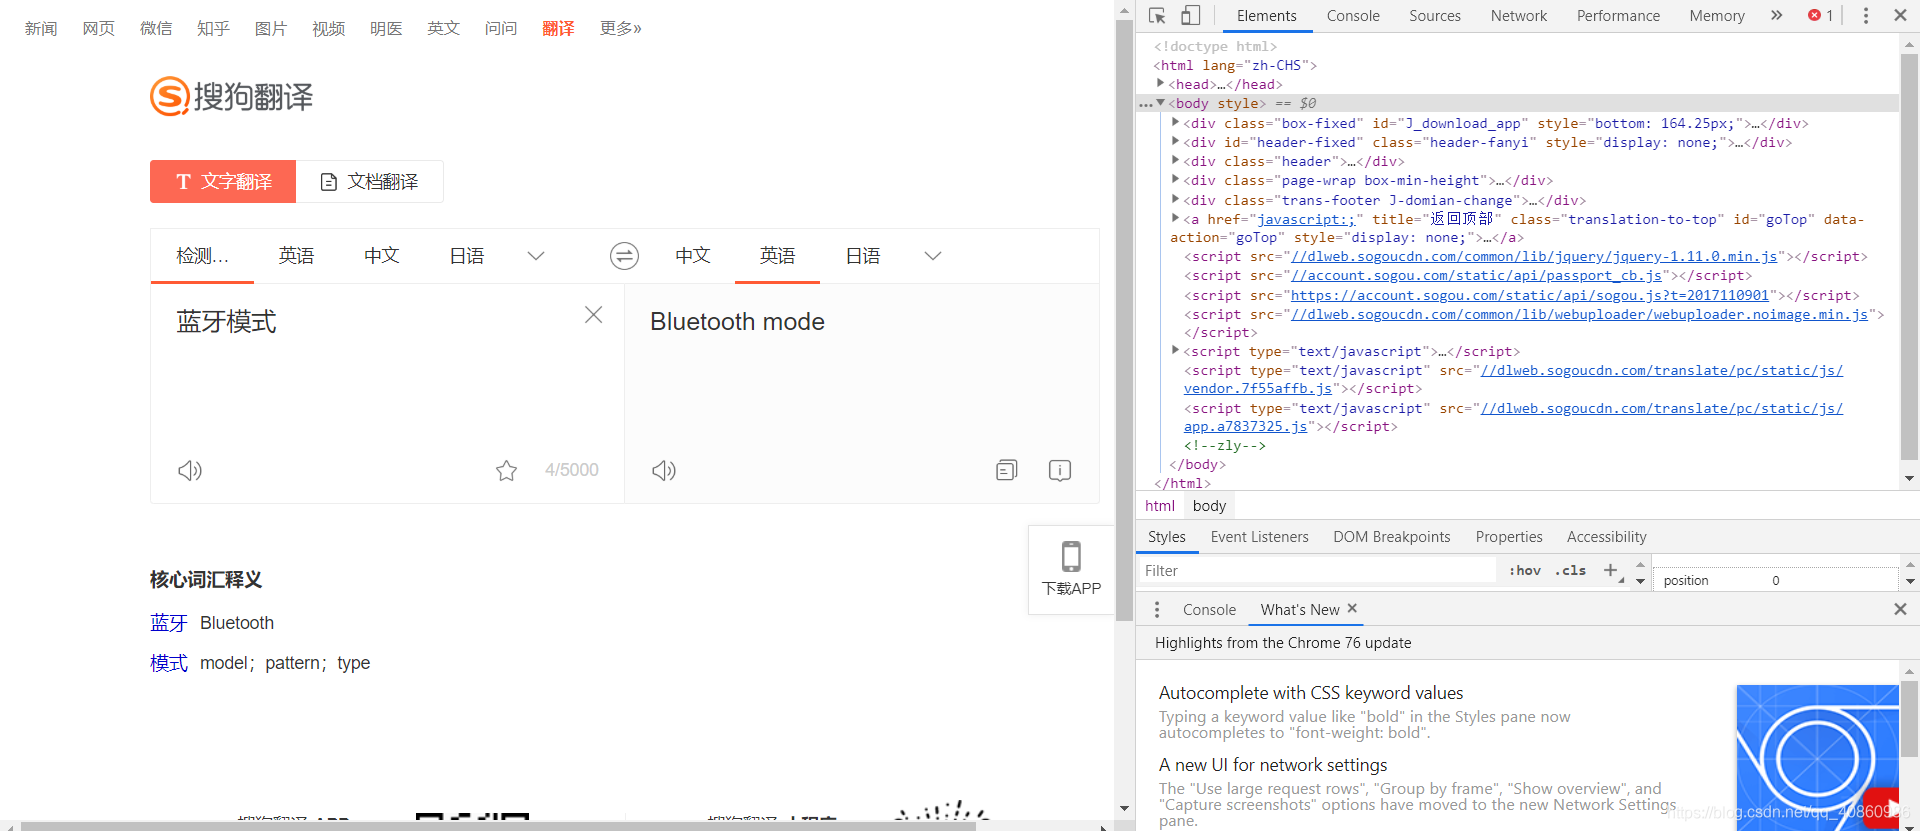Viewport: 1920px width, 831px height.
Task: Choose 中文 as target language
Action: pyautogui.click(x=693, y=256)
